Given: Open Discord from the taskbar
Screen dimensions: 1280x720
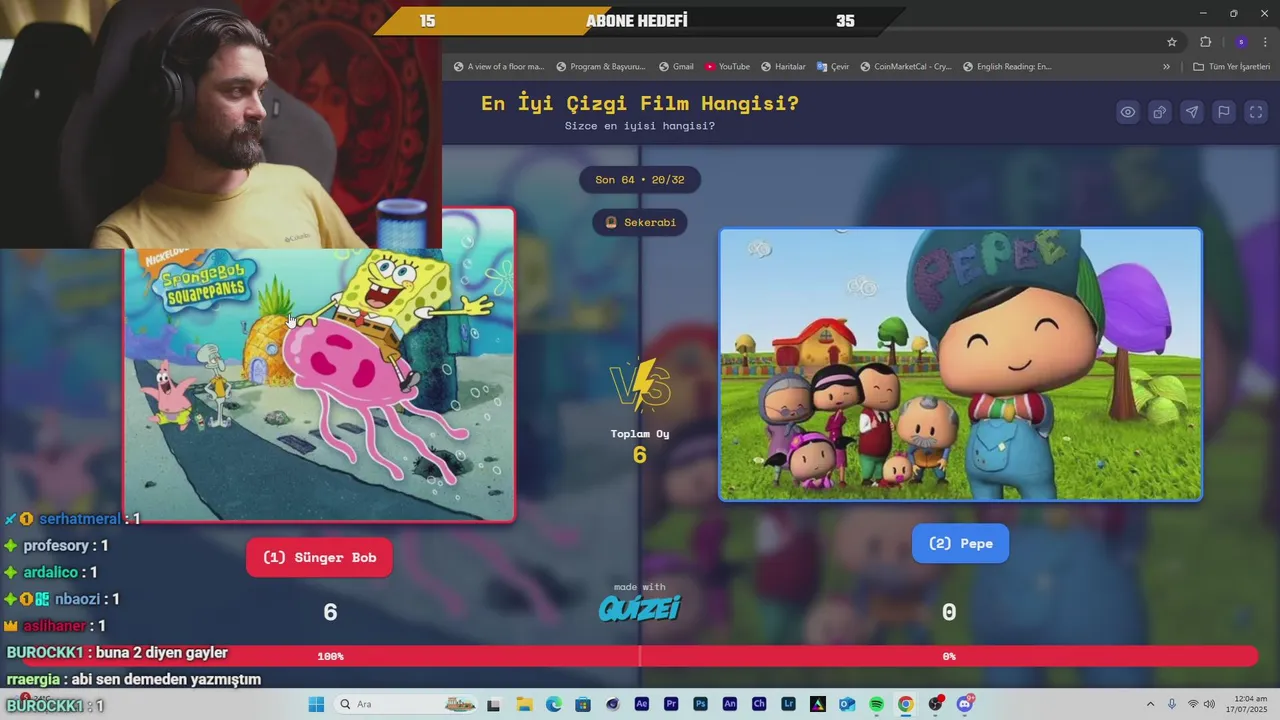Looking at the screenshot, I should 965,704.
